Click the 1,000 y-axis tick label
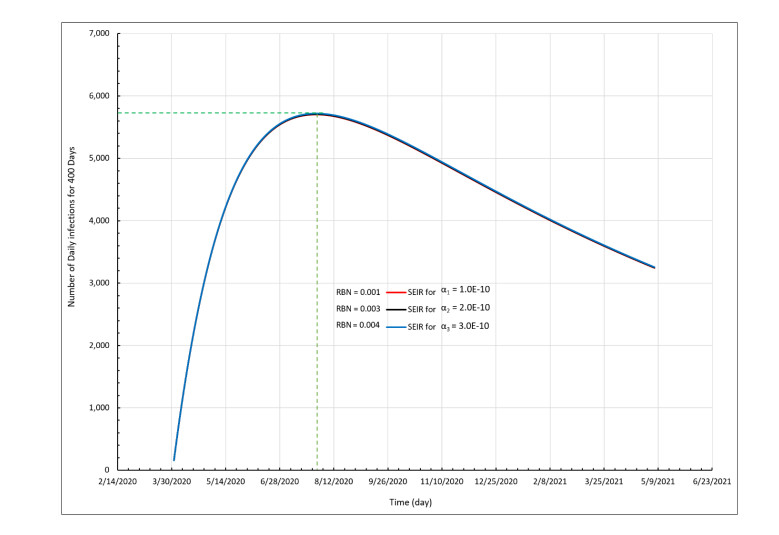This screenshot has height=535, width=779. [97, 408]
